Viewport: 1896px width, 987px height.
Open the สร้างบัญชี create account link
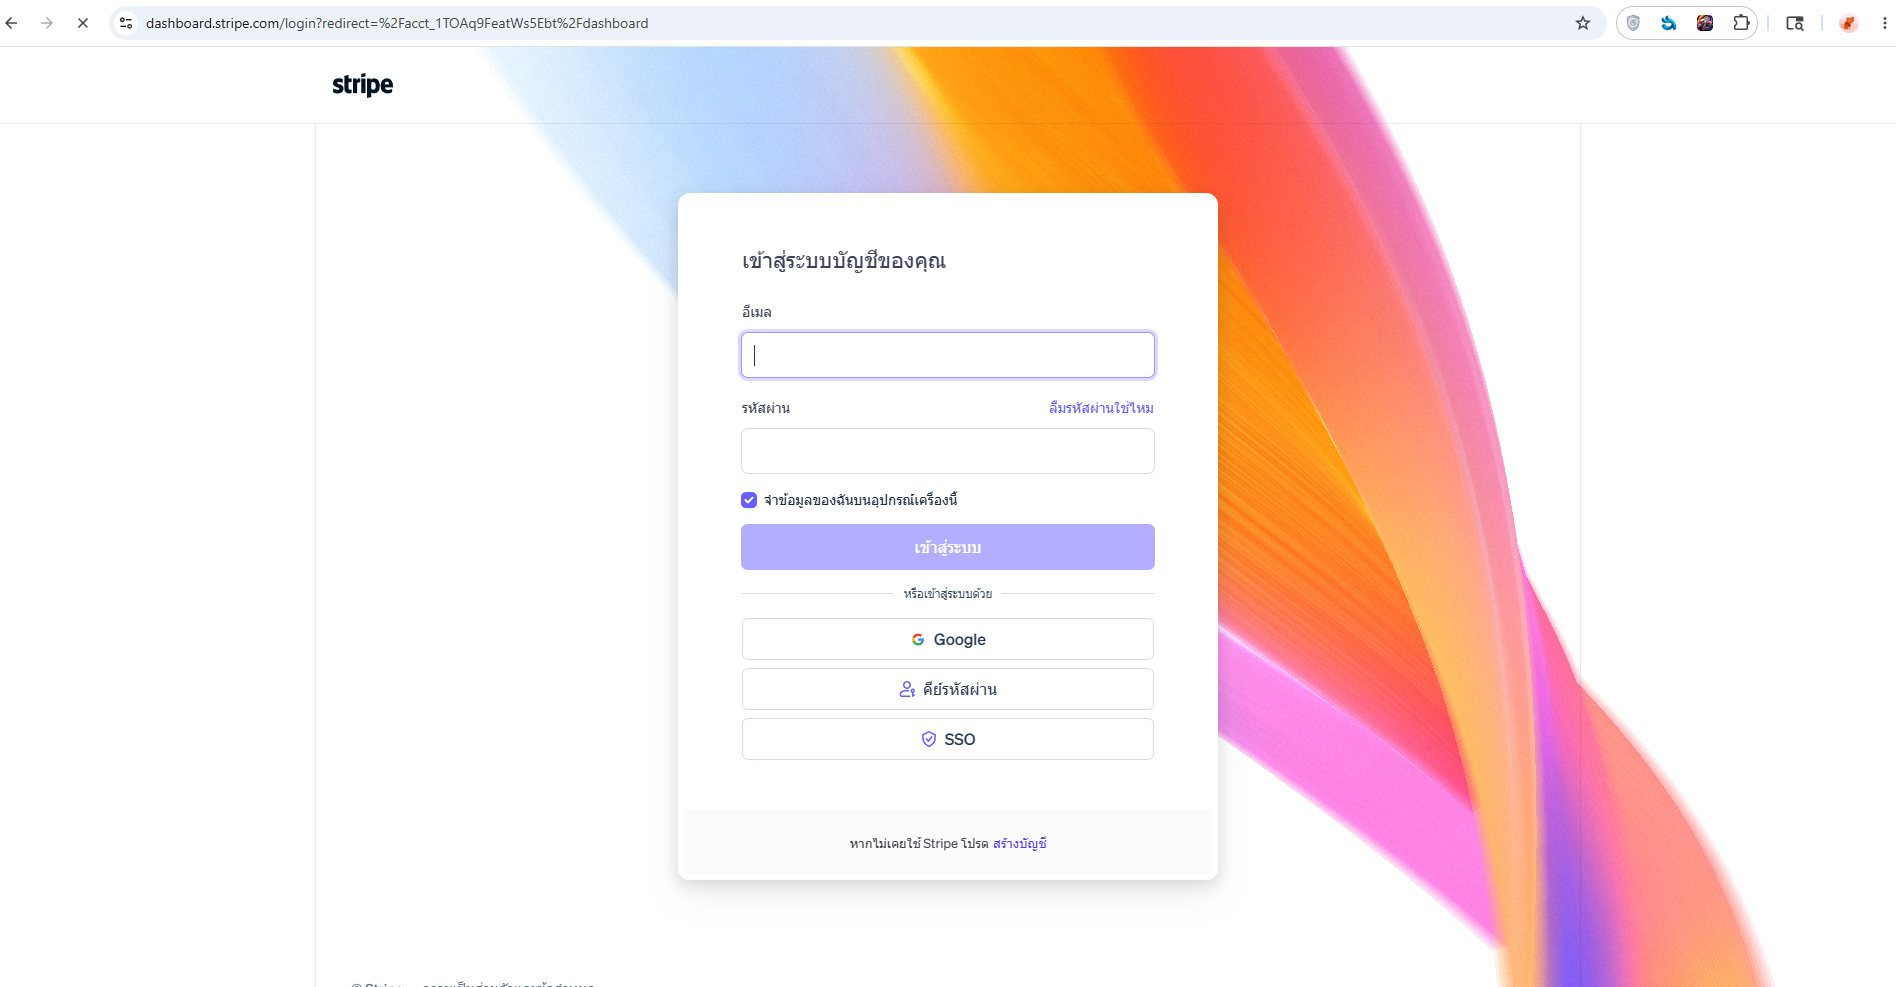pos(1020,844)
